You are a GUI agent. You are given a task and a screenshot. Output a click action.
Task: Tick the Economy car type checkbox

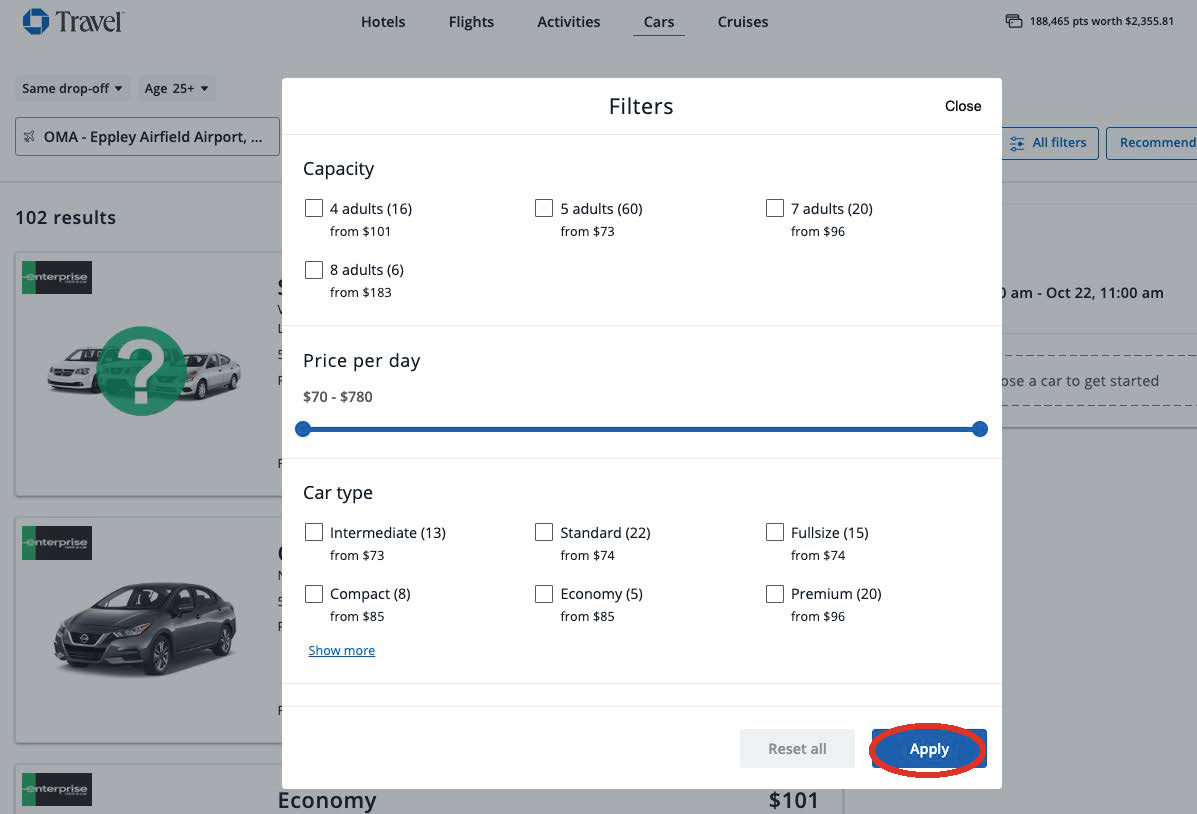(544, 594)
